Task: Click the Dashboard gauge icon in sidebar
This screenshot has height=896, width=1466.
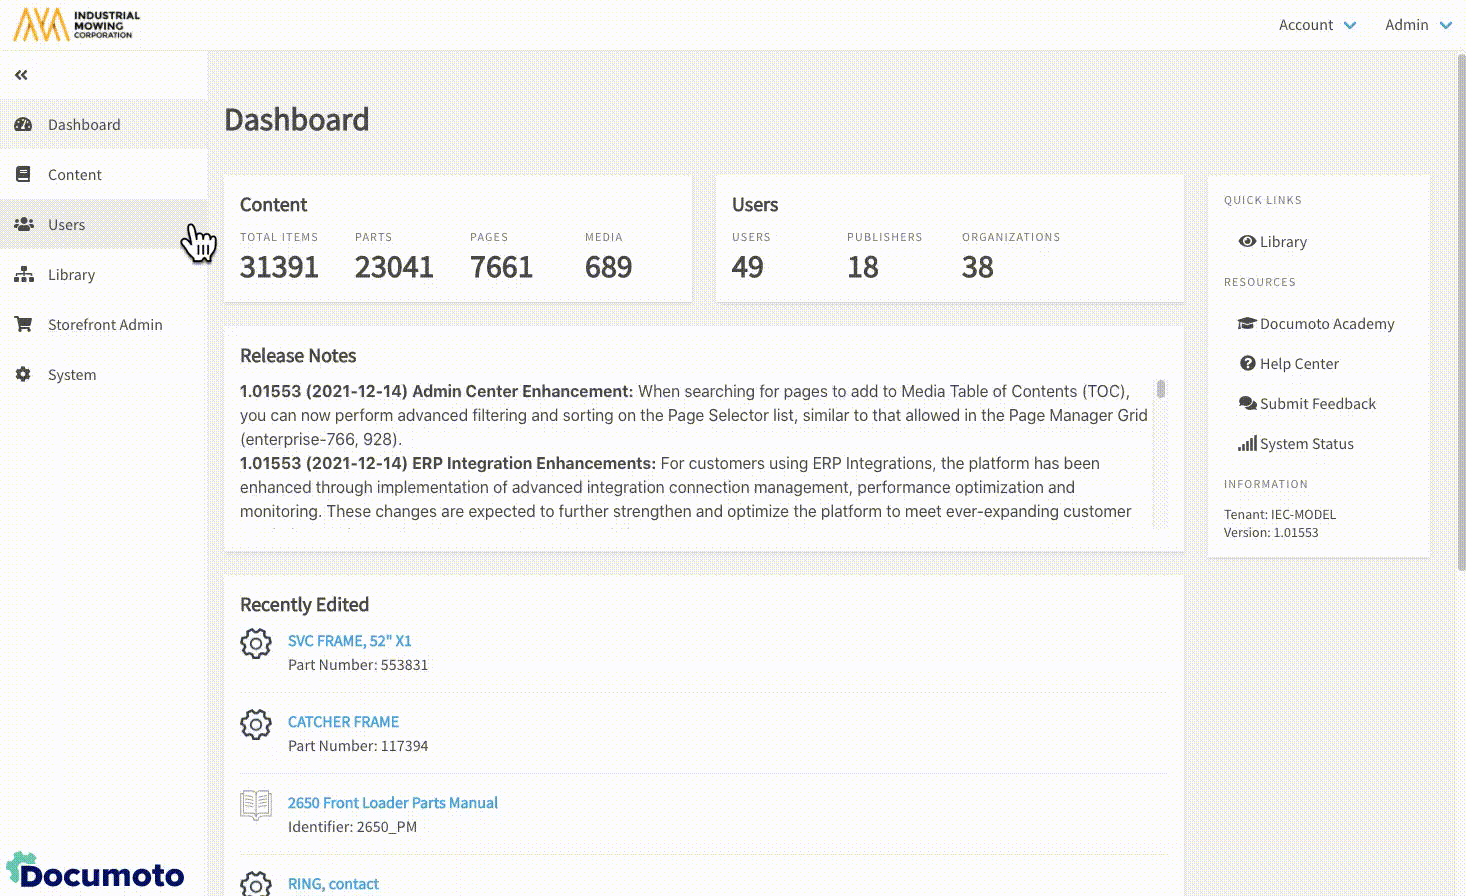Action: click(23, 125)
